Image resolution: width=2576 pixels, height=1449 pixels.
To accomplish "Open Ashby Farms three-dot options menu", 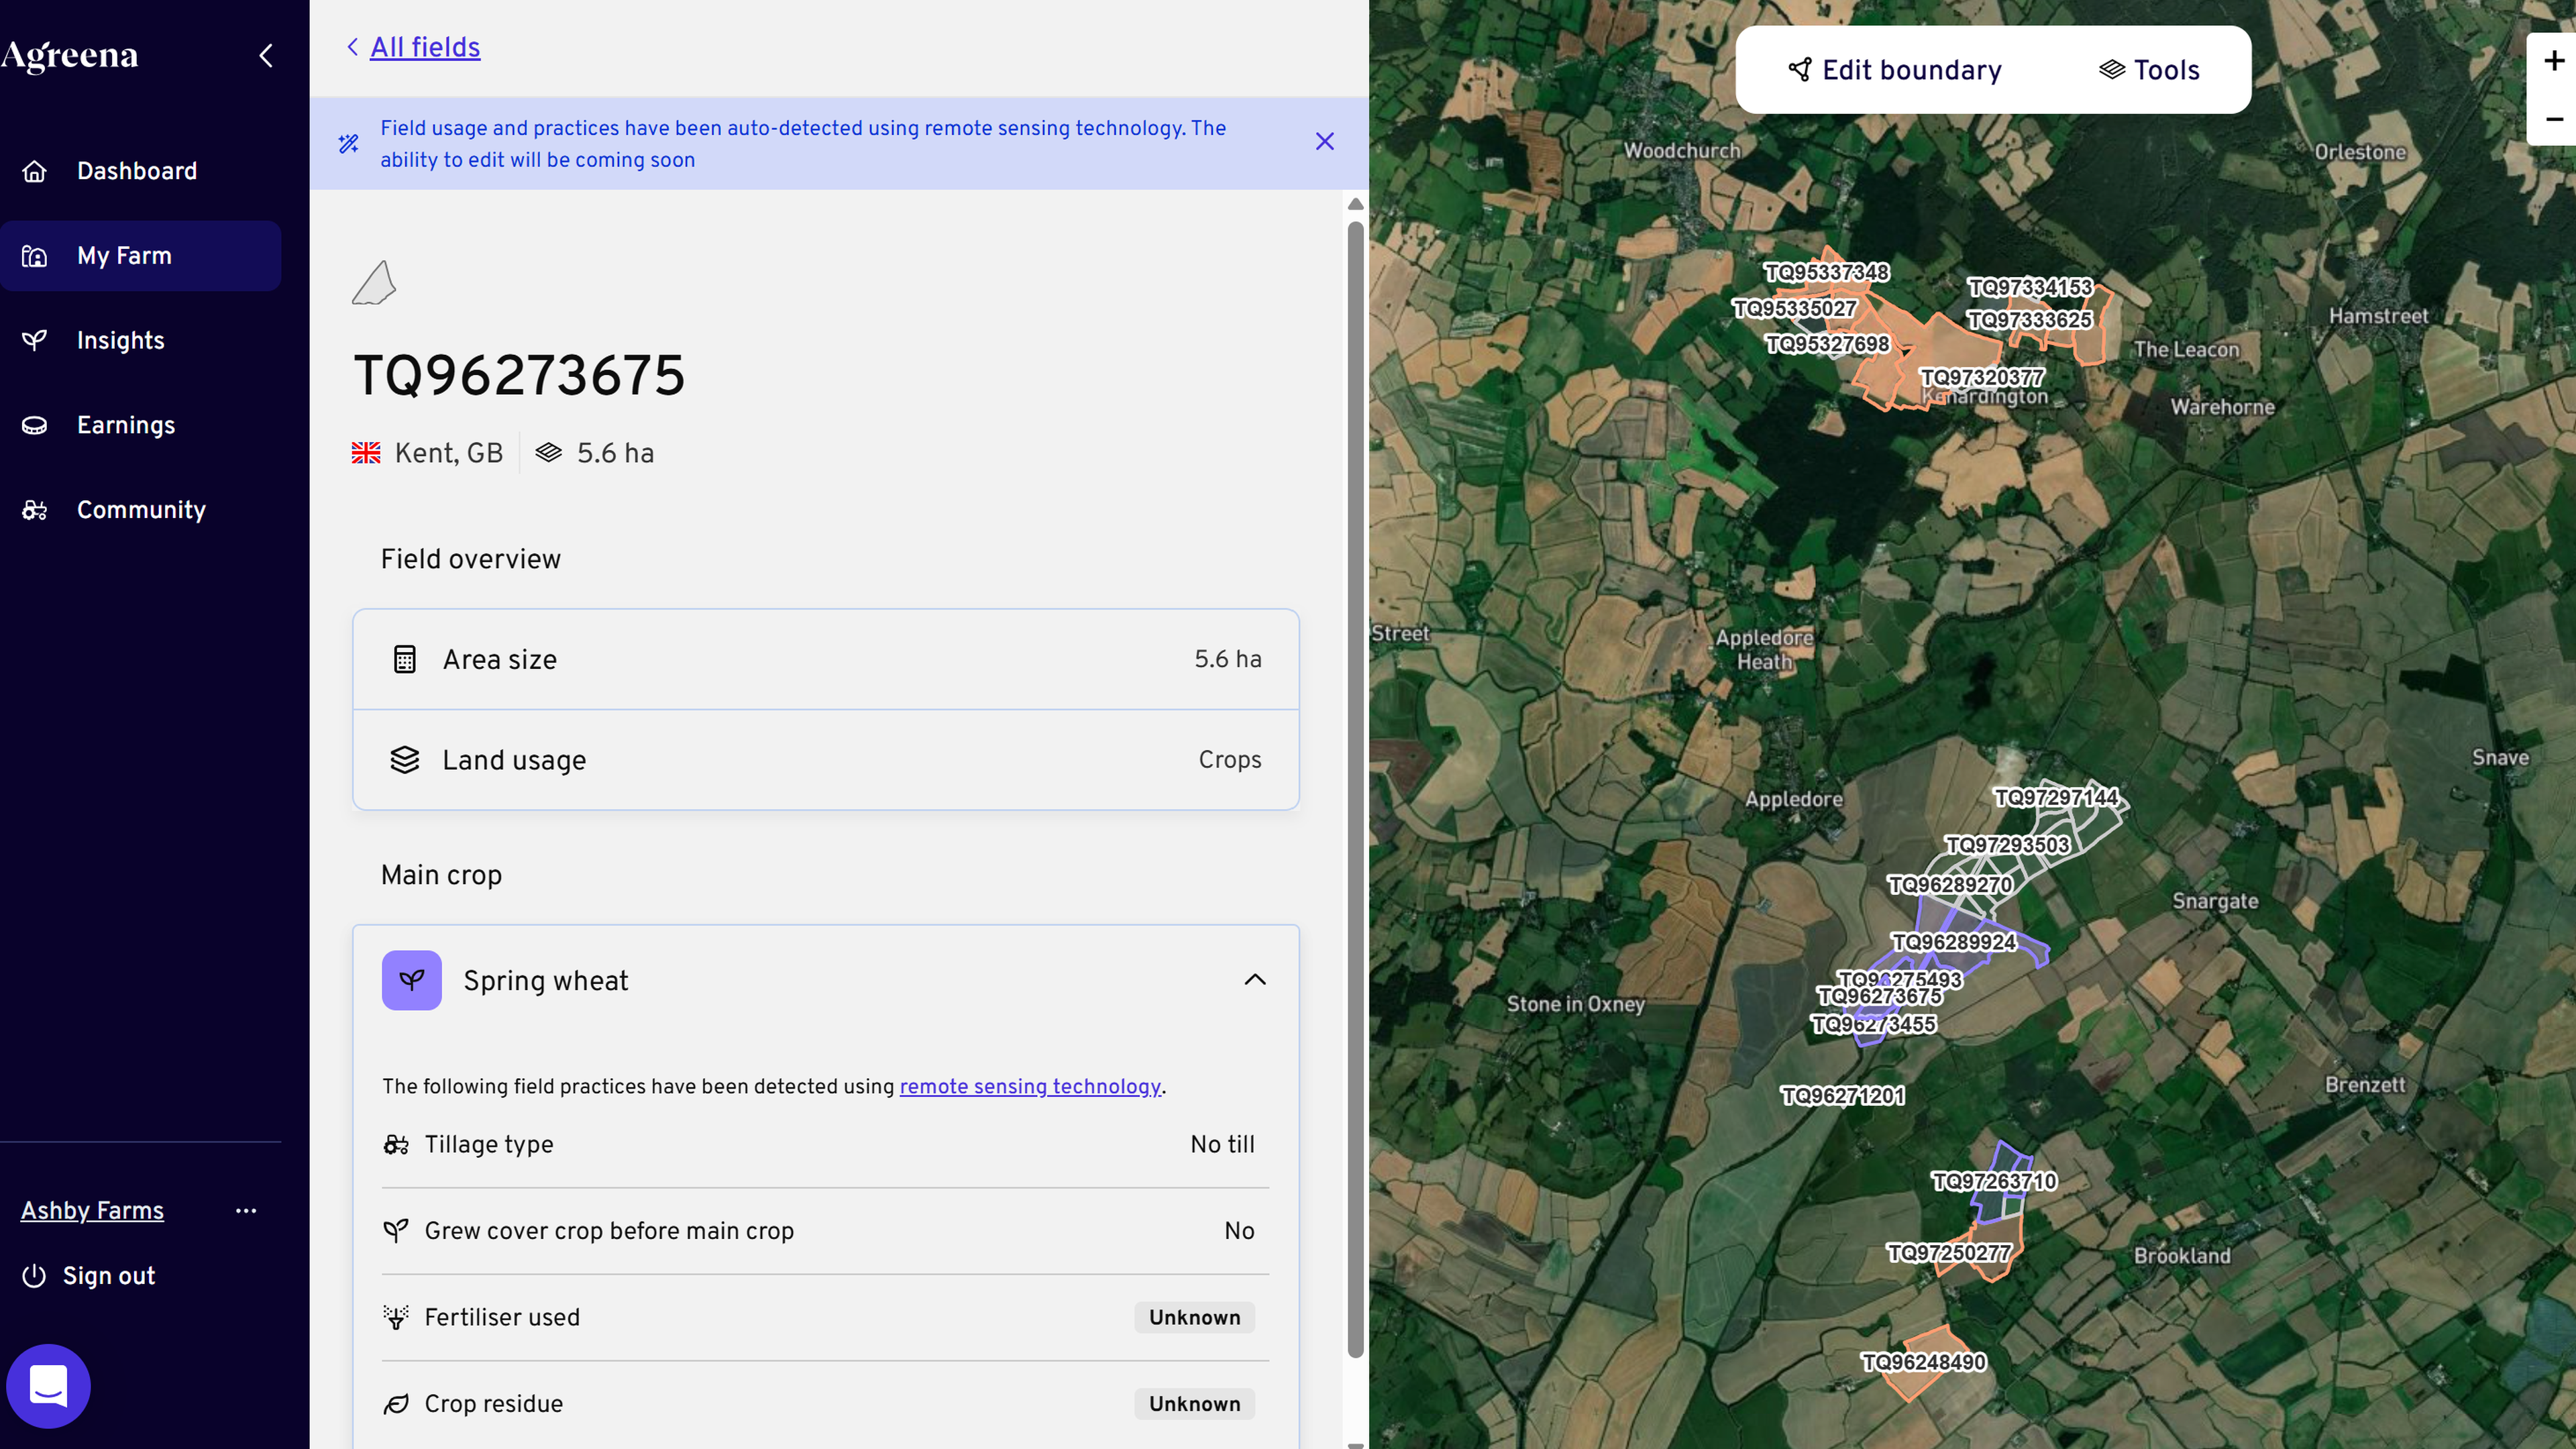I will point(246,1211).
